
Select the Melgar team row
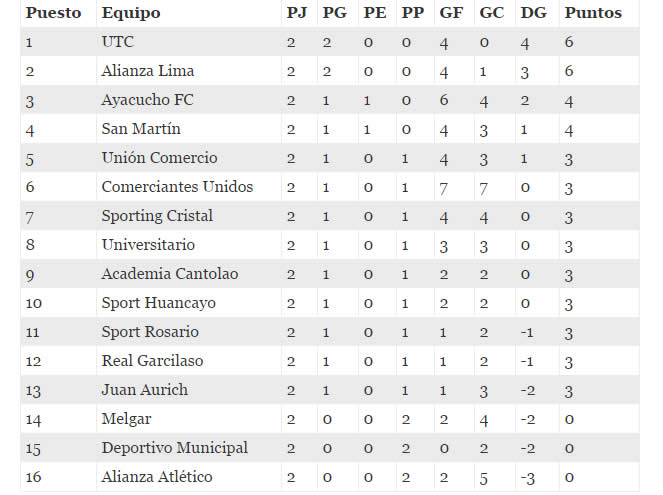click(330, 419)
